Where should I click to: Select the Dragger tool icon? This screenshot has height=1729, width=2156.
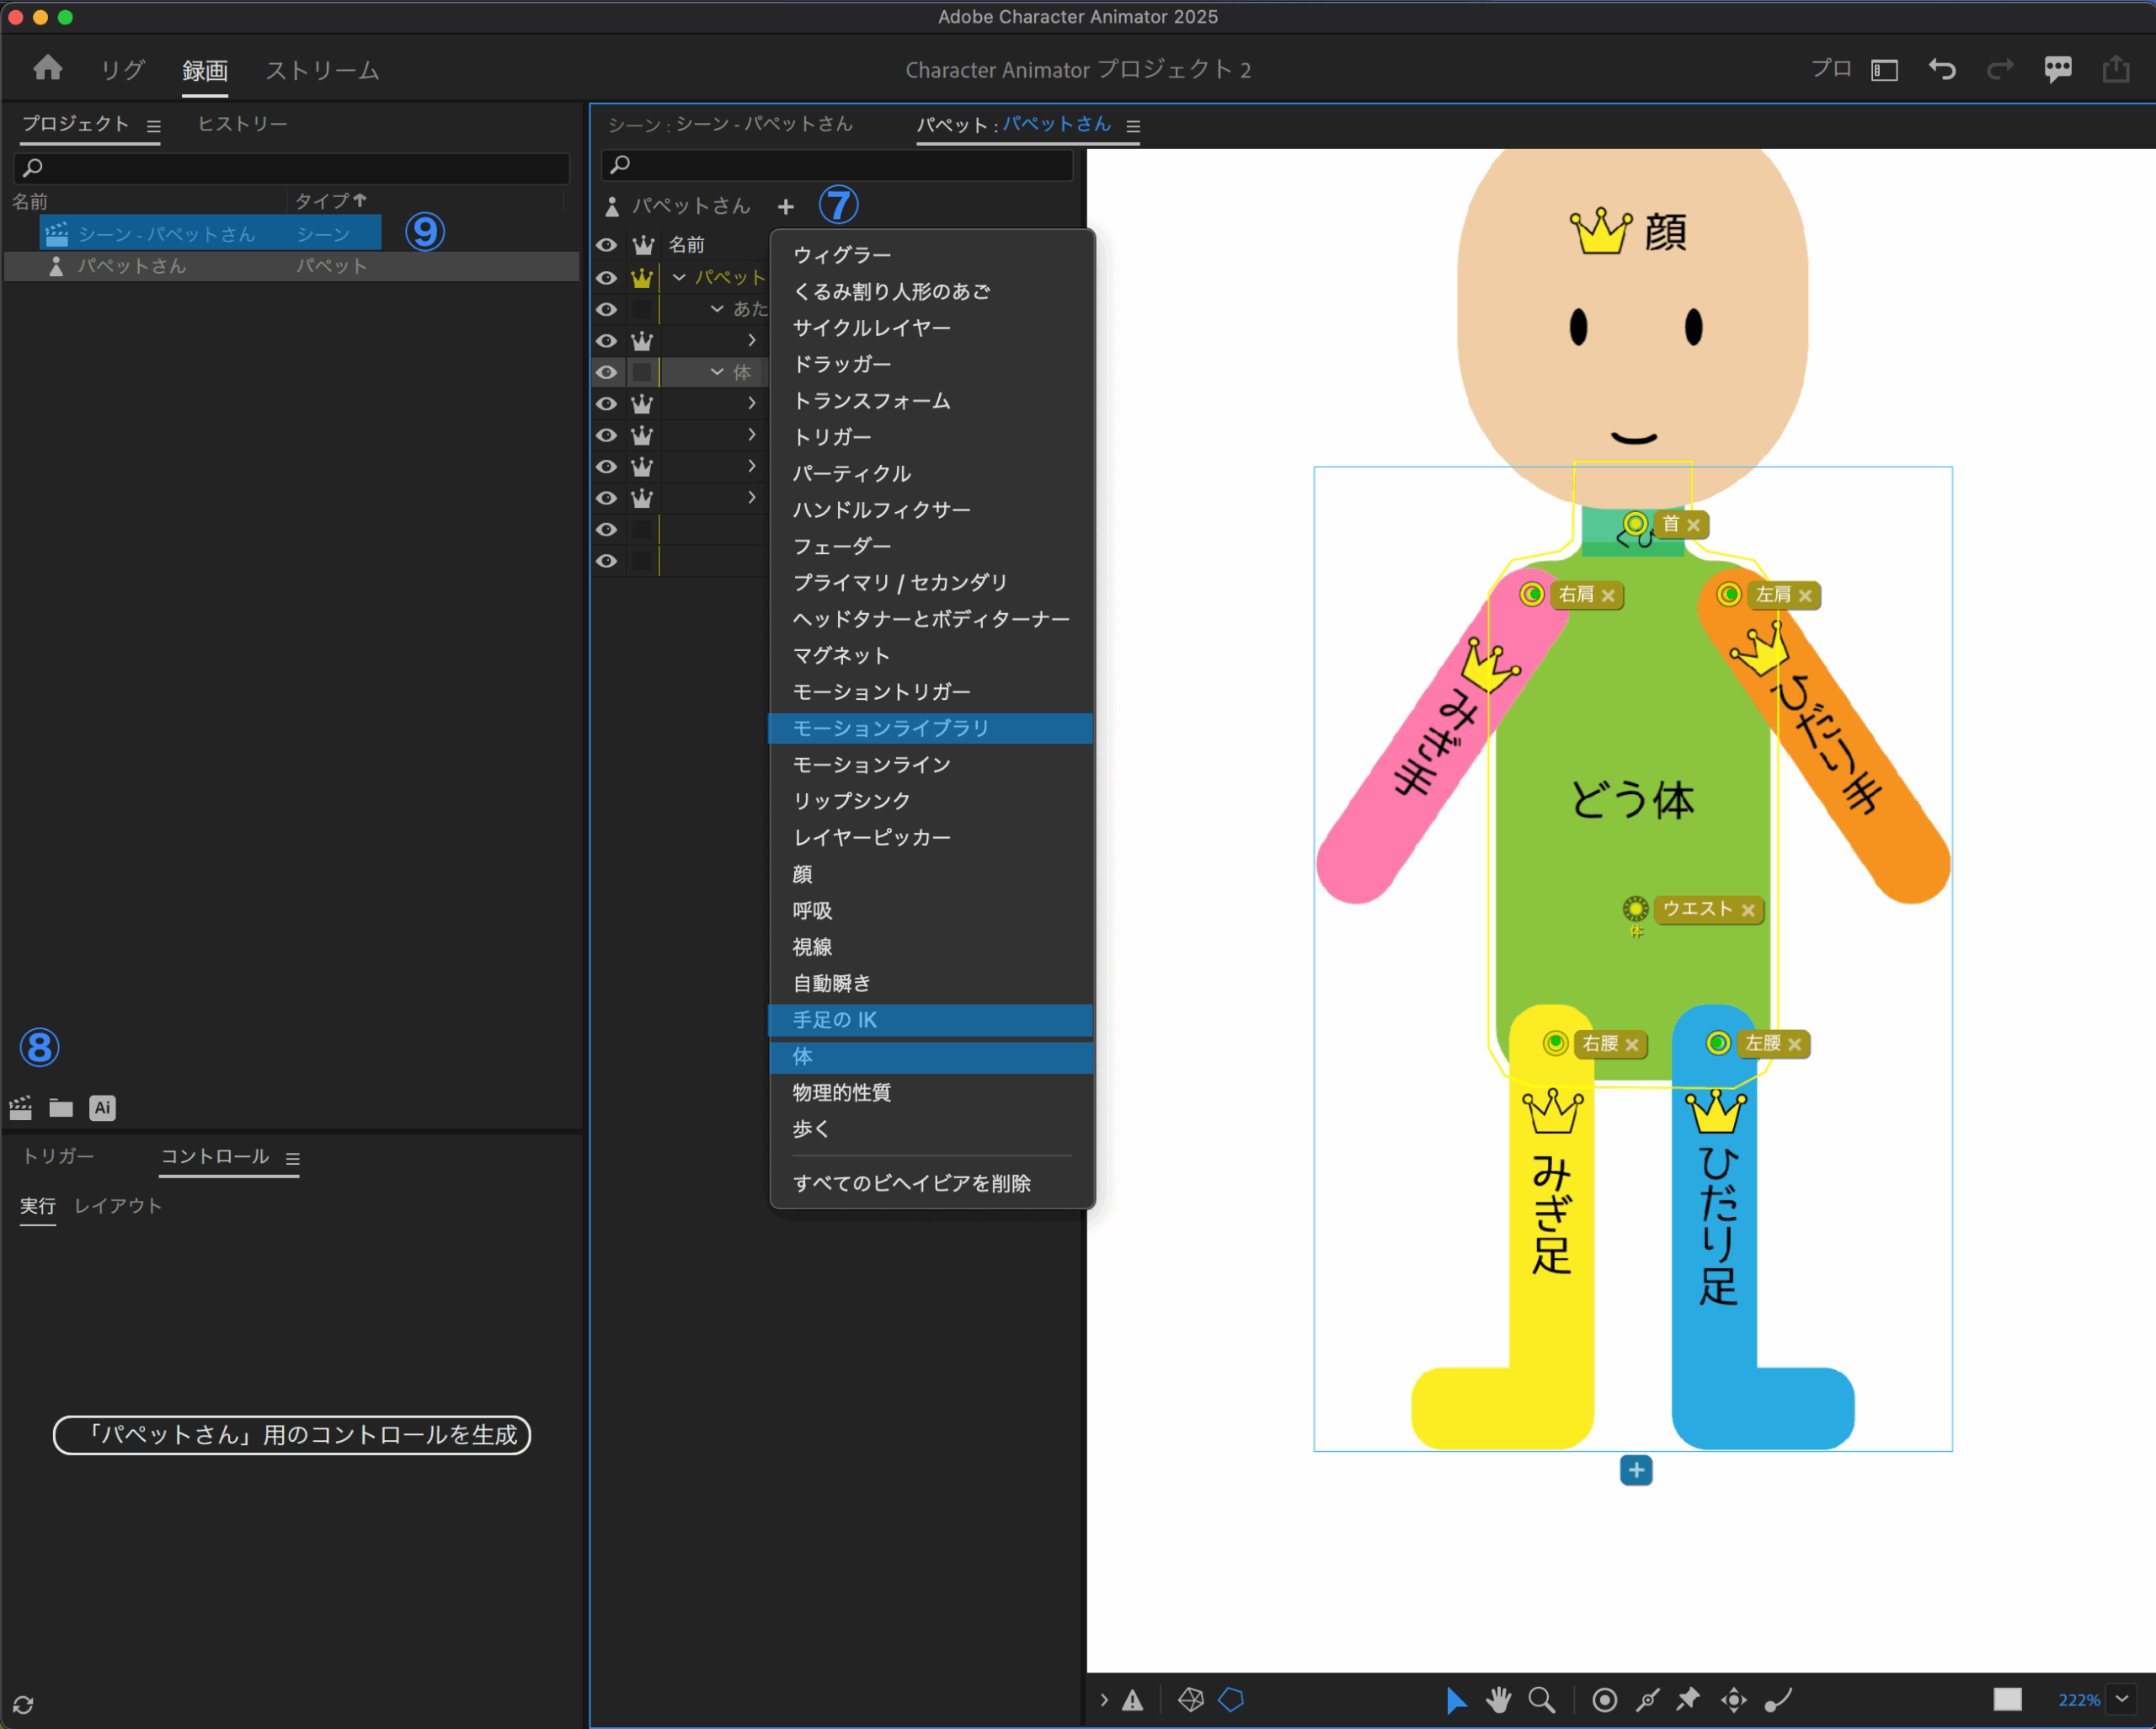click(1733, 1699)
